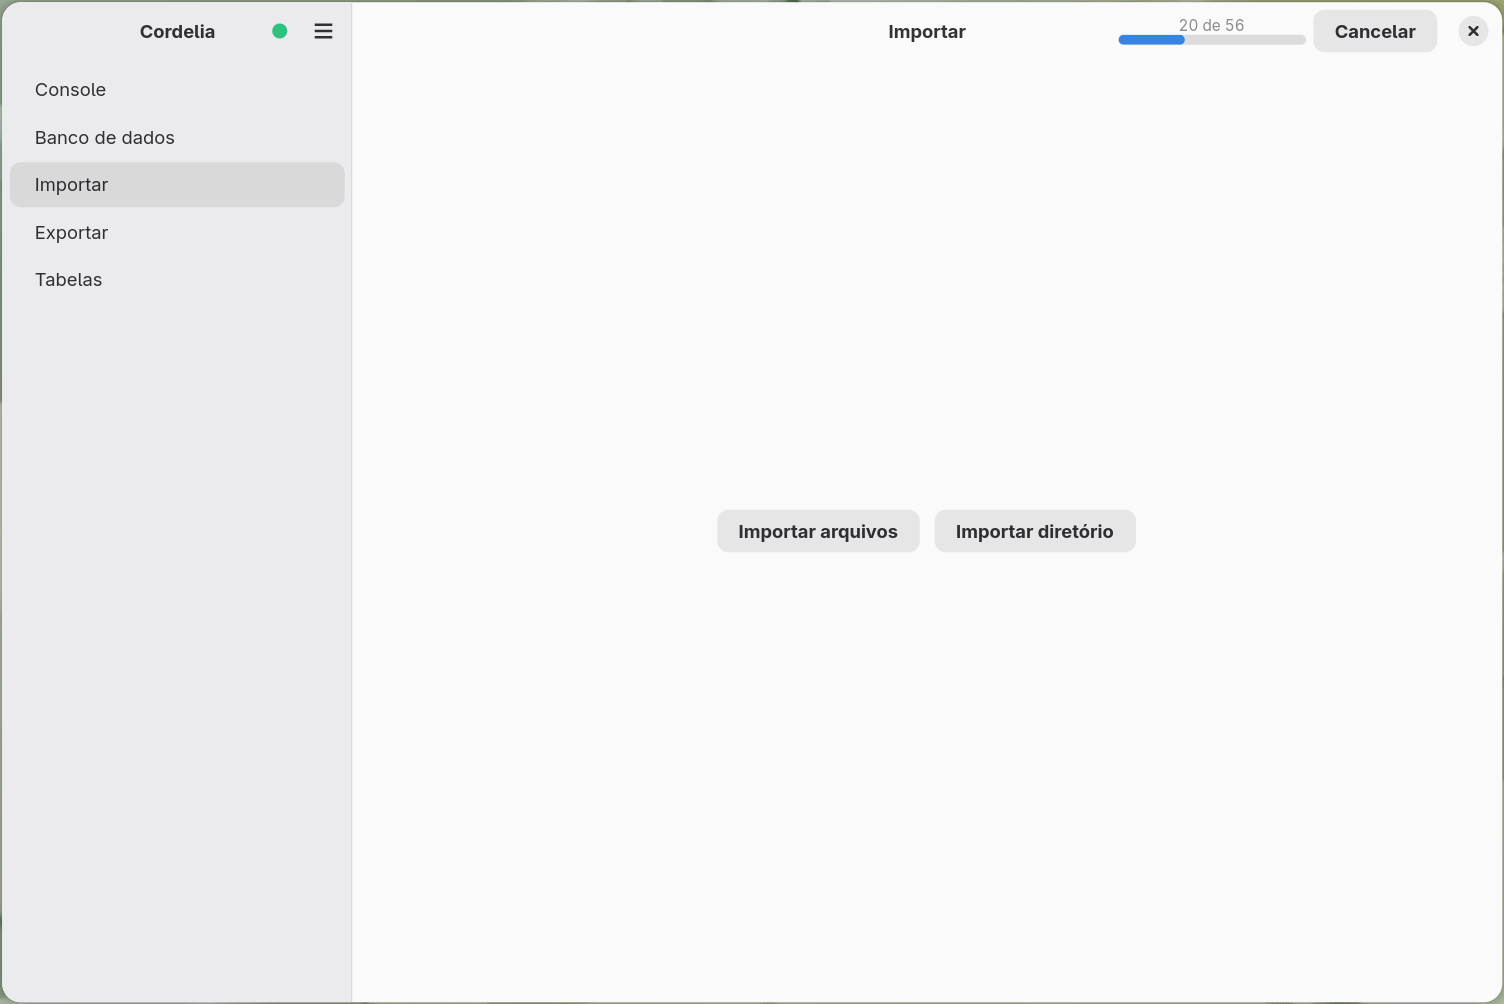Close the window with the X button
Viewport: 1504px width, 1004px height.
pos(1473,31)
